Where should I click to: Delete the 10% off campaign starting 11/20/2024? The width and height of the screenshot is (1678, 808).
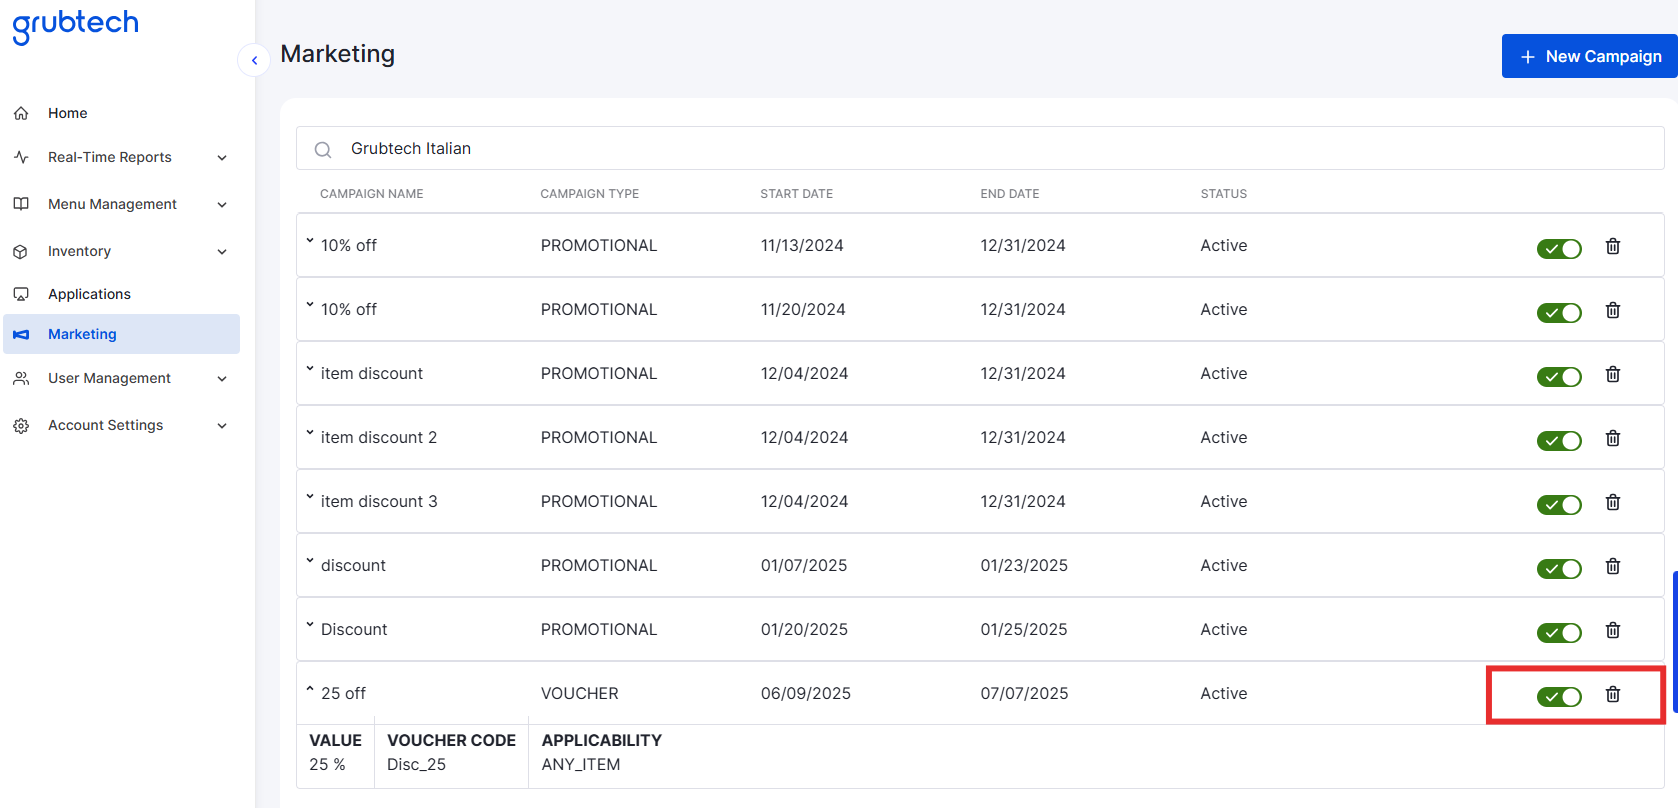(1613, 310)
